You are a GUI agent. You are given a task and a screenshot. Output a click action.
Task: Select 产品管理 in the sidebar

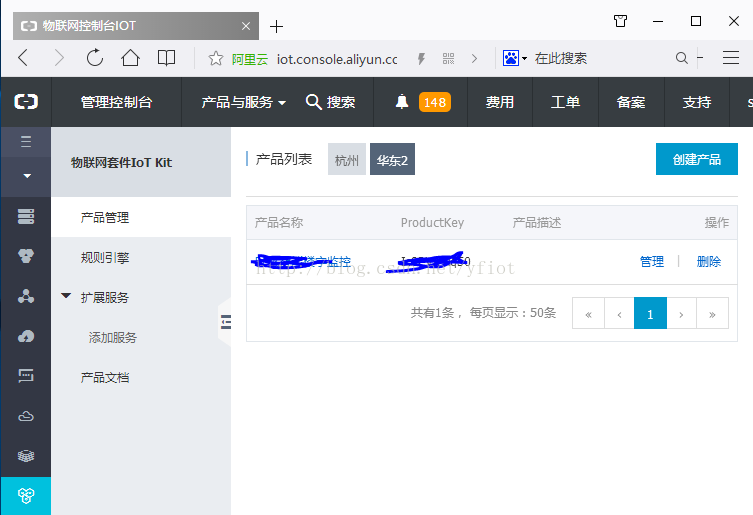click(x=141, y=217)
